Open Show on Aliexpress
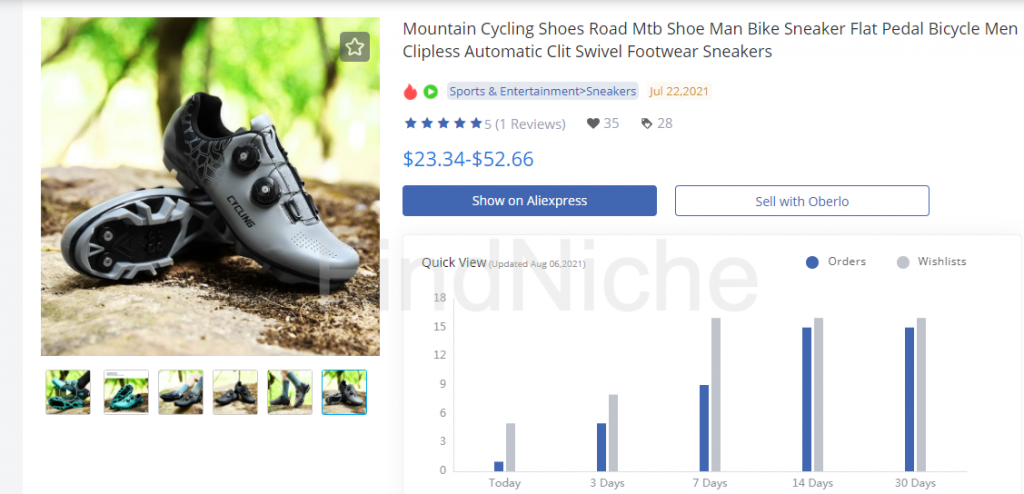The width and height of the screenshot is (1024, 494). (530, 201)
